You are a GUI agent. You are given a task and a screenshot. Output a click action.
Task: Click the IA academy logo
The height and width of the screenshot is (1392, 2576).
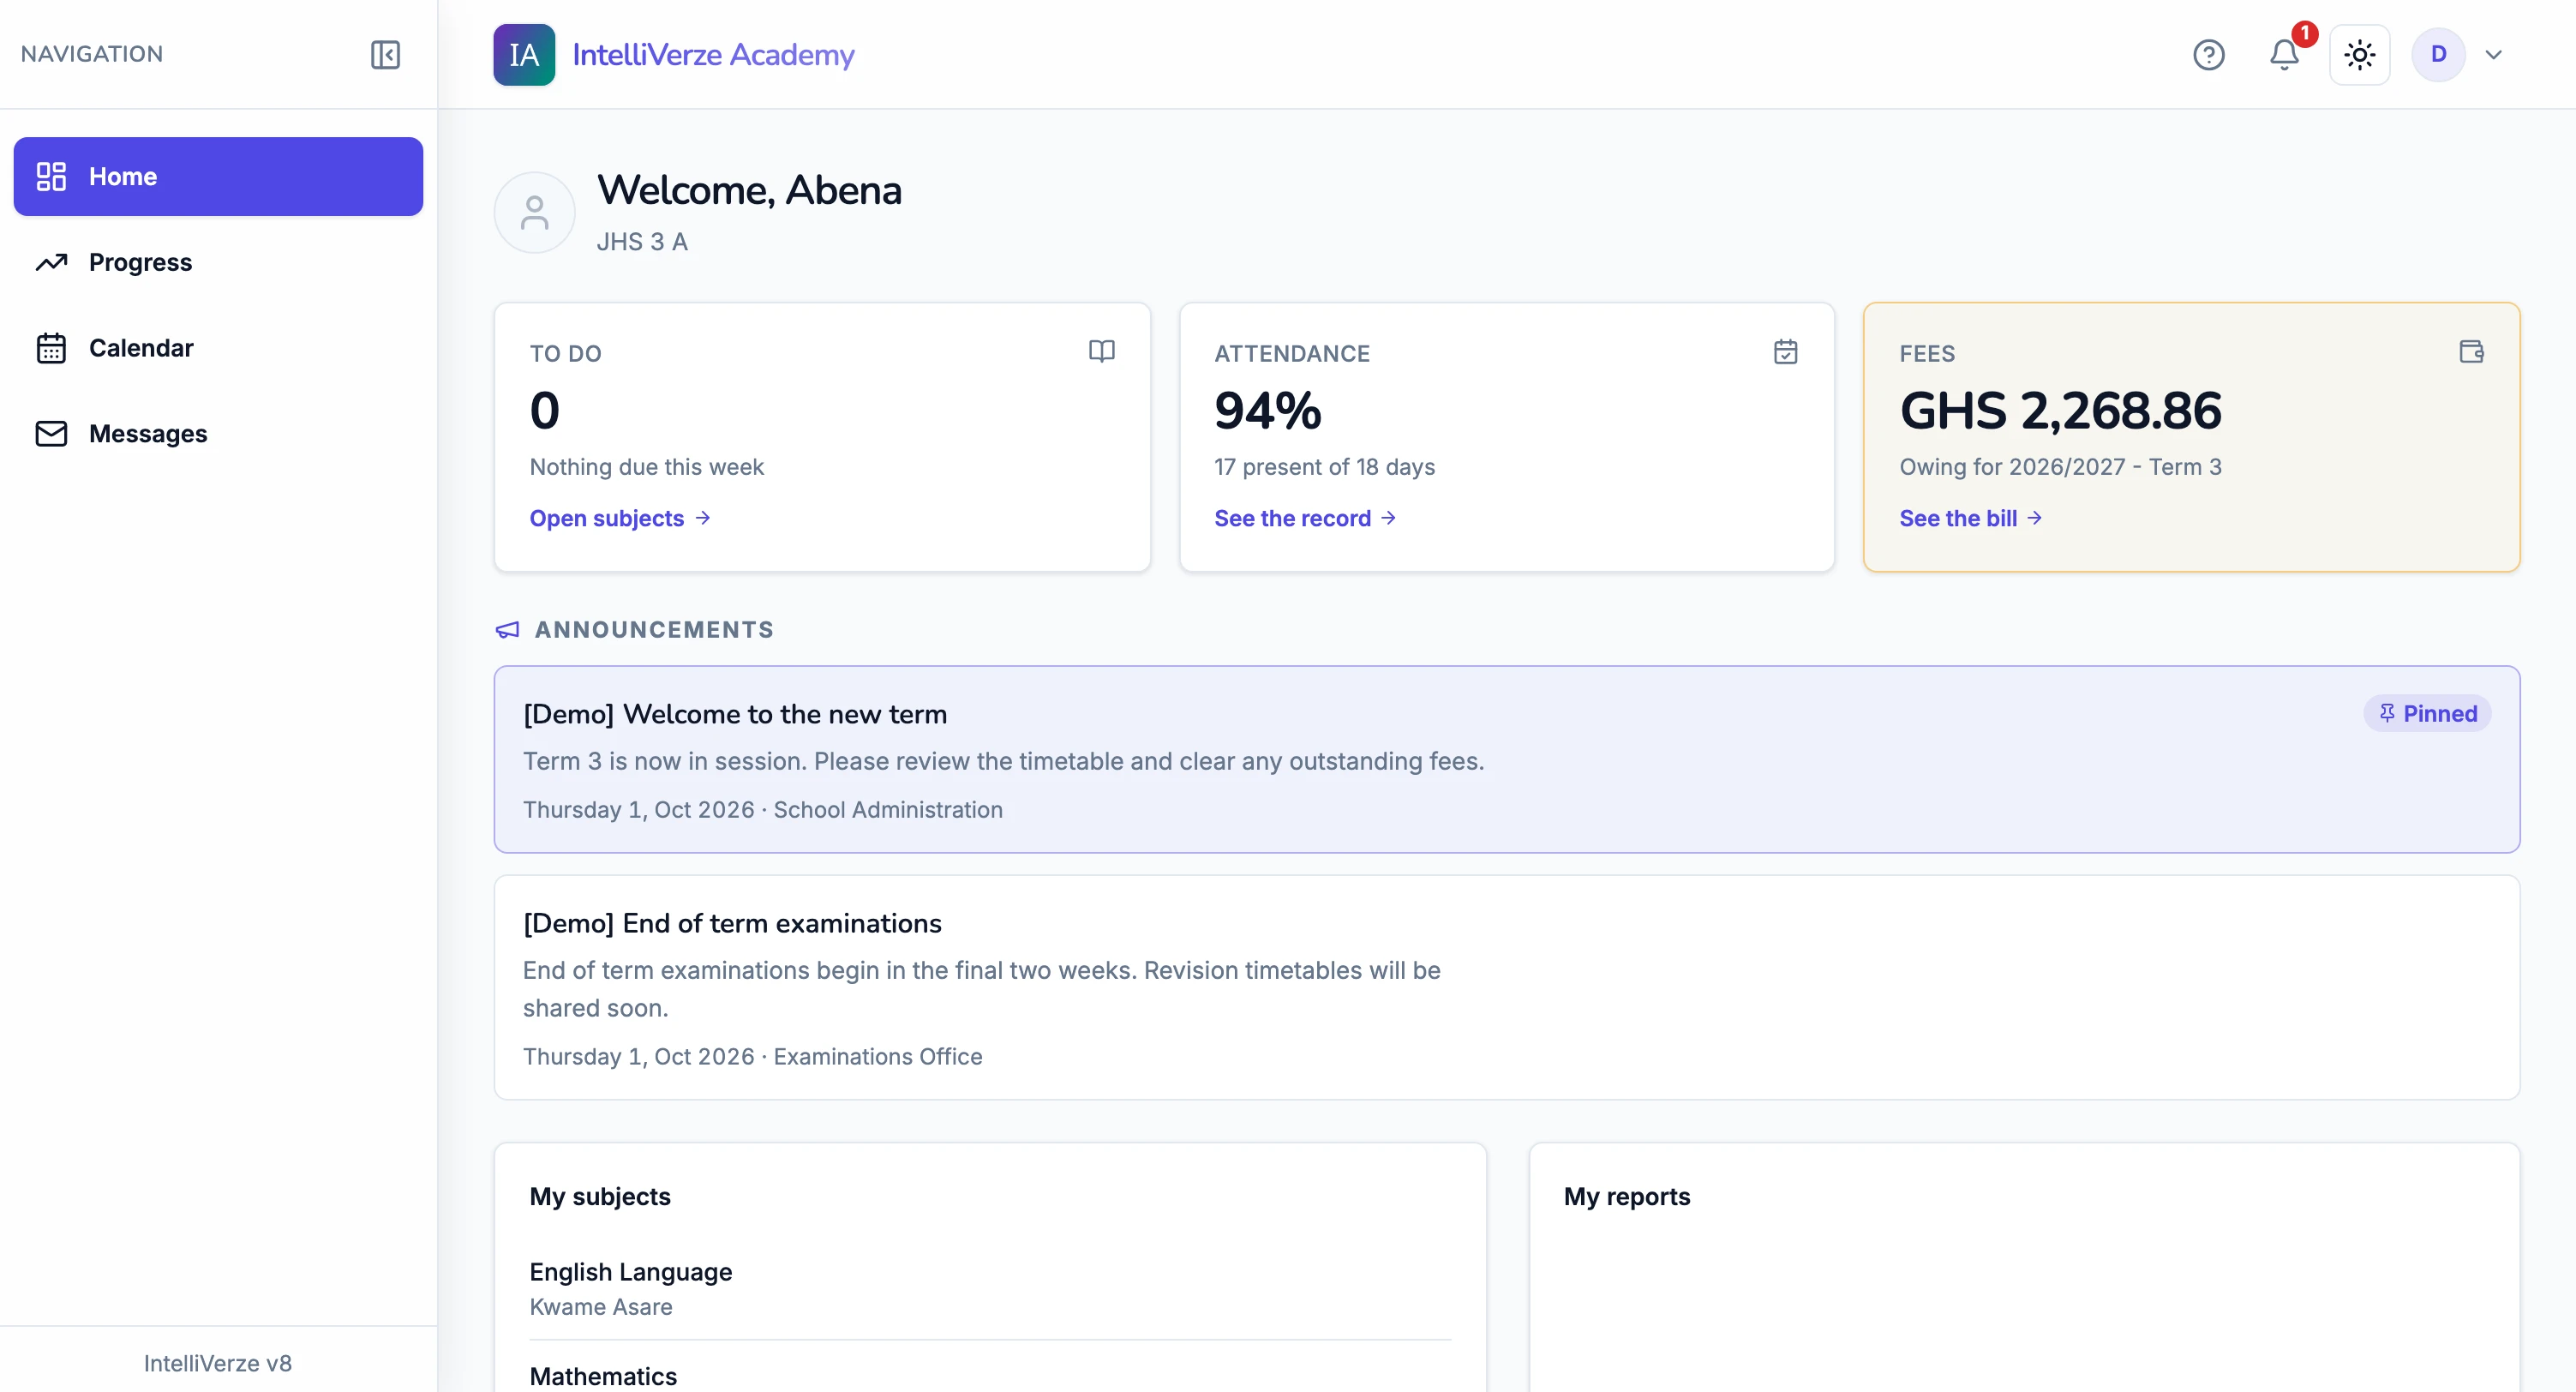tap(524, 54)
